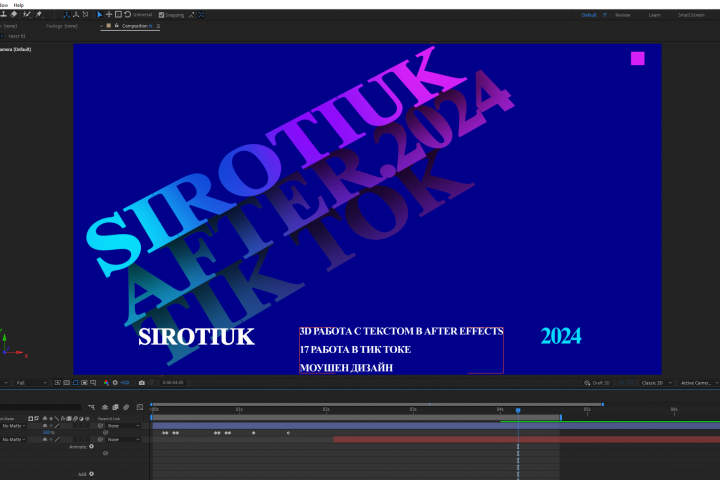Toggle Draft 3D mode
720x480 pixels.
coord(597,383)
